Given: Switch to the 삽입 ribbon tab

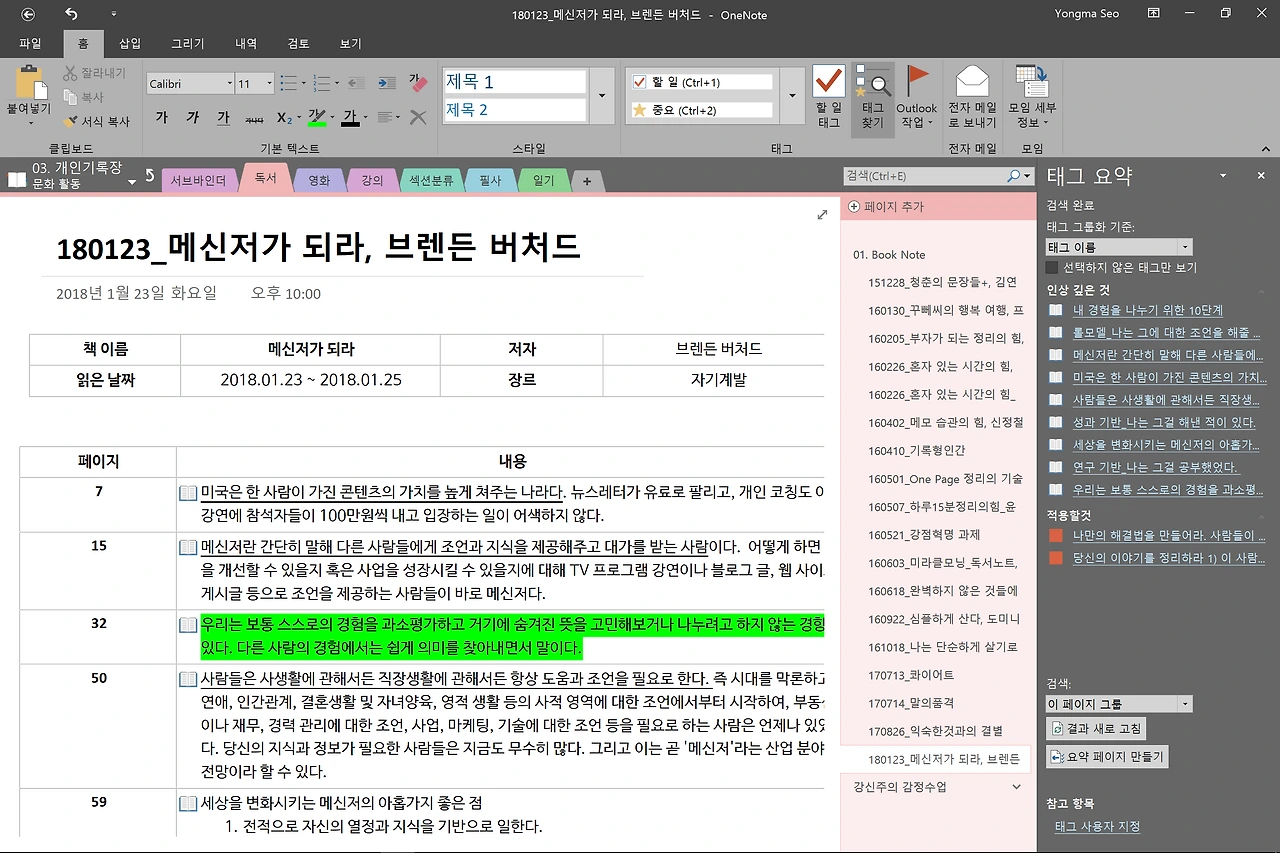Looking at the screenshot, I should click(x=130, y=44).
